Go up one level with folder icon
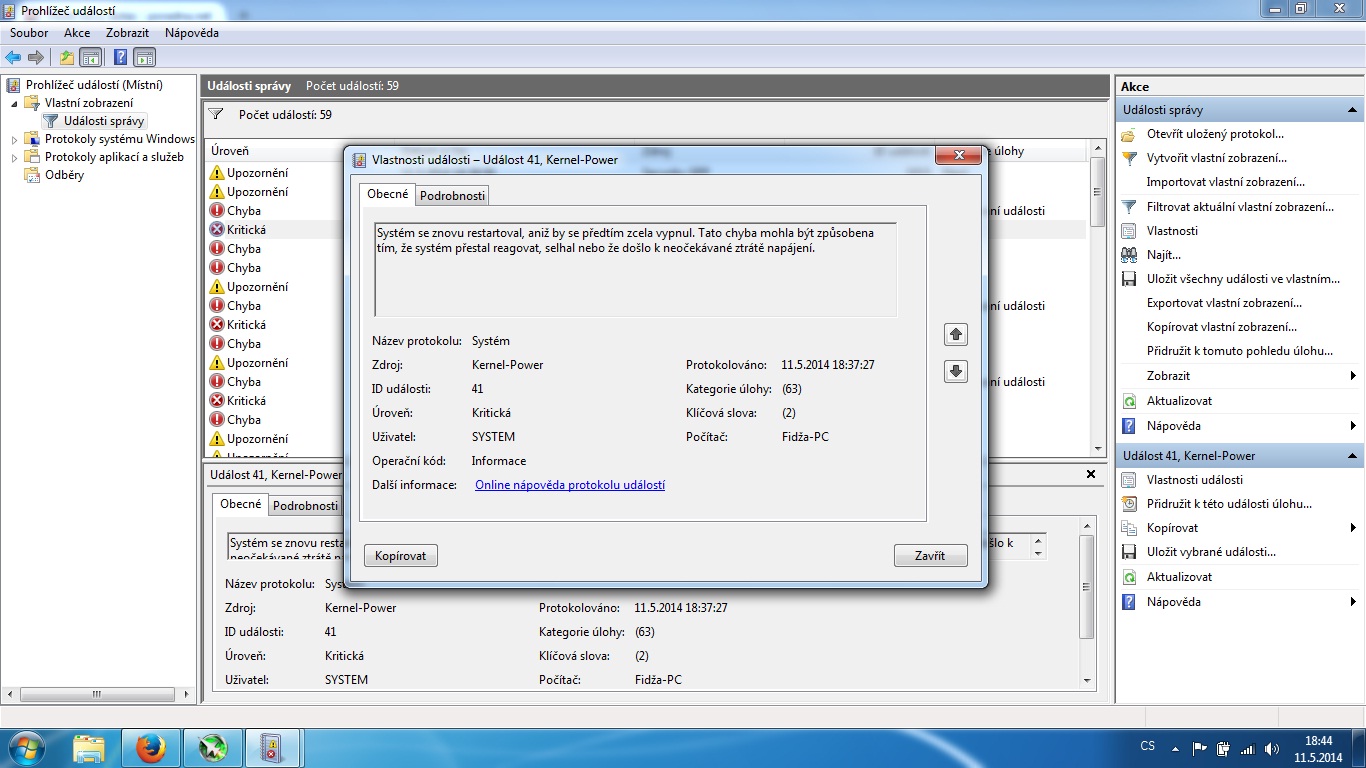The image size is (1366, 768). (67, 57)
